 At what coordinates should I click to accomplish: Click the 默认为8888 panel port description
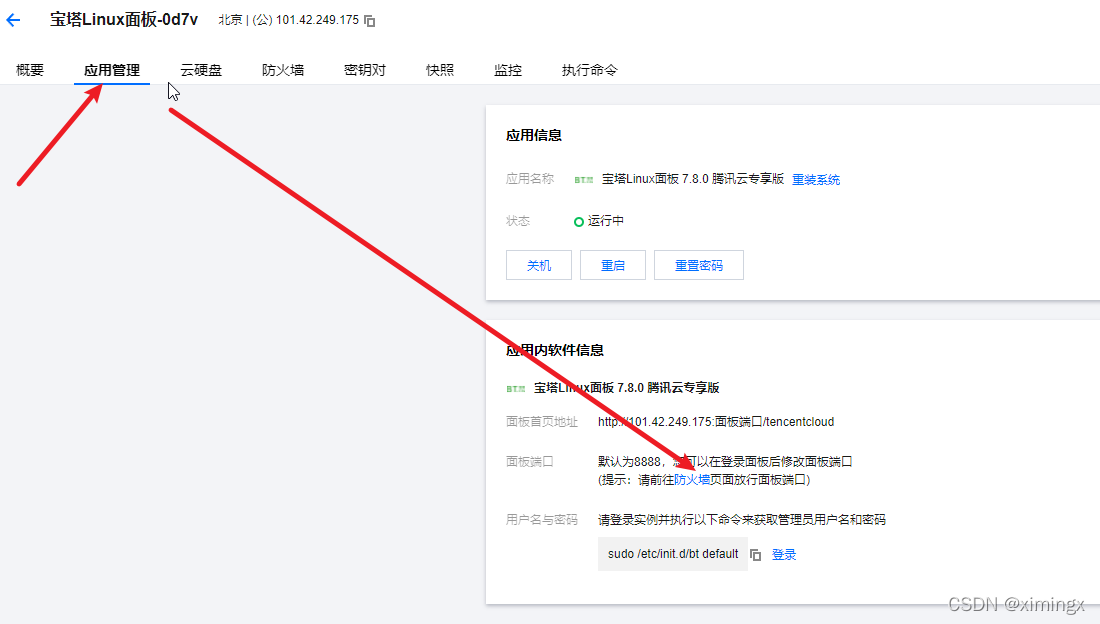point(725,462)
